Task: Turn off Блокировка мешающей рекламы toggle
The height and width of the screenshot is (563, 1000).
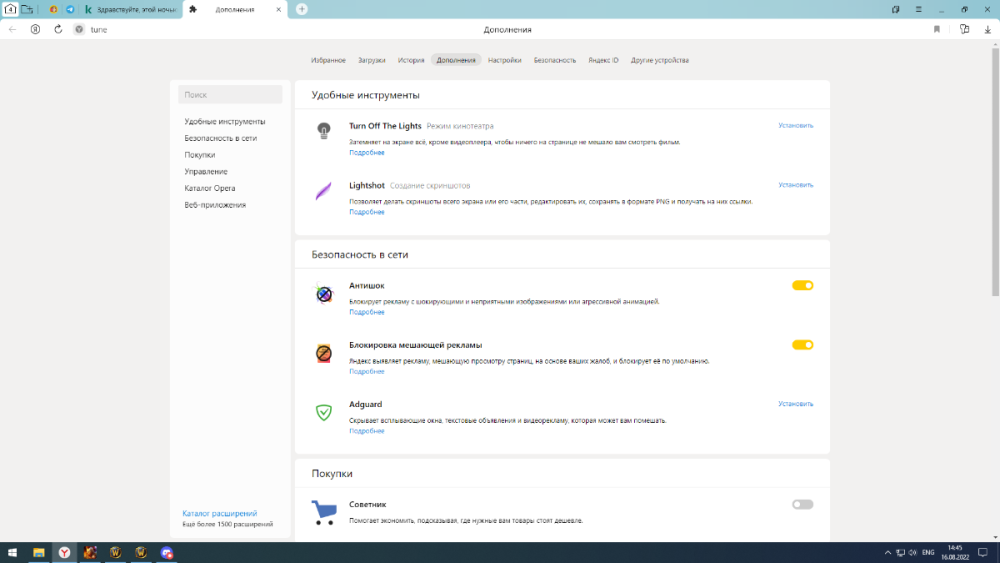Action: pyautogui.click(x=802, y=345)
